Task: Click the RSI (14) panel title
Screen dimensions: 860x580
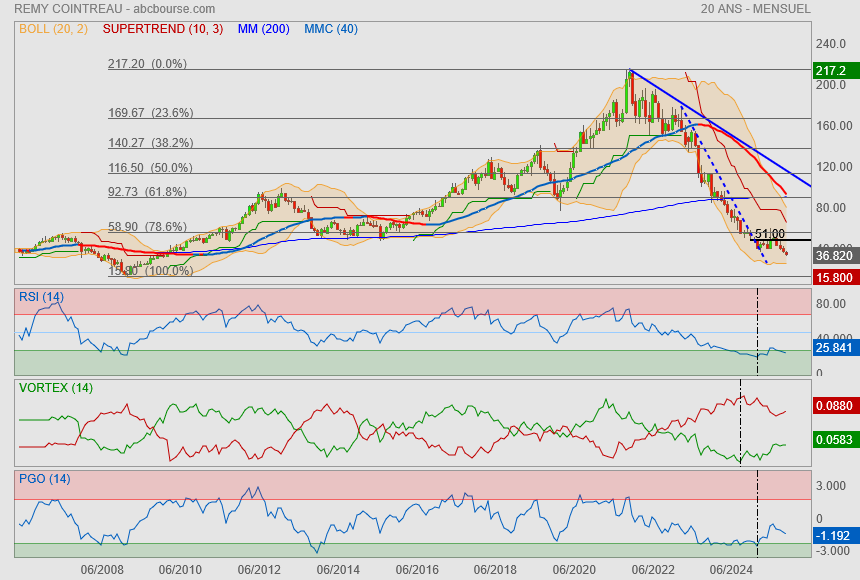Action: (41, 297)
